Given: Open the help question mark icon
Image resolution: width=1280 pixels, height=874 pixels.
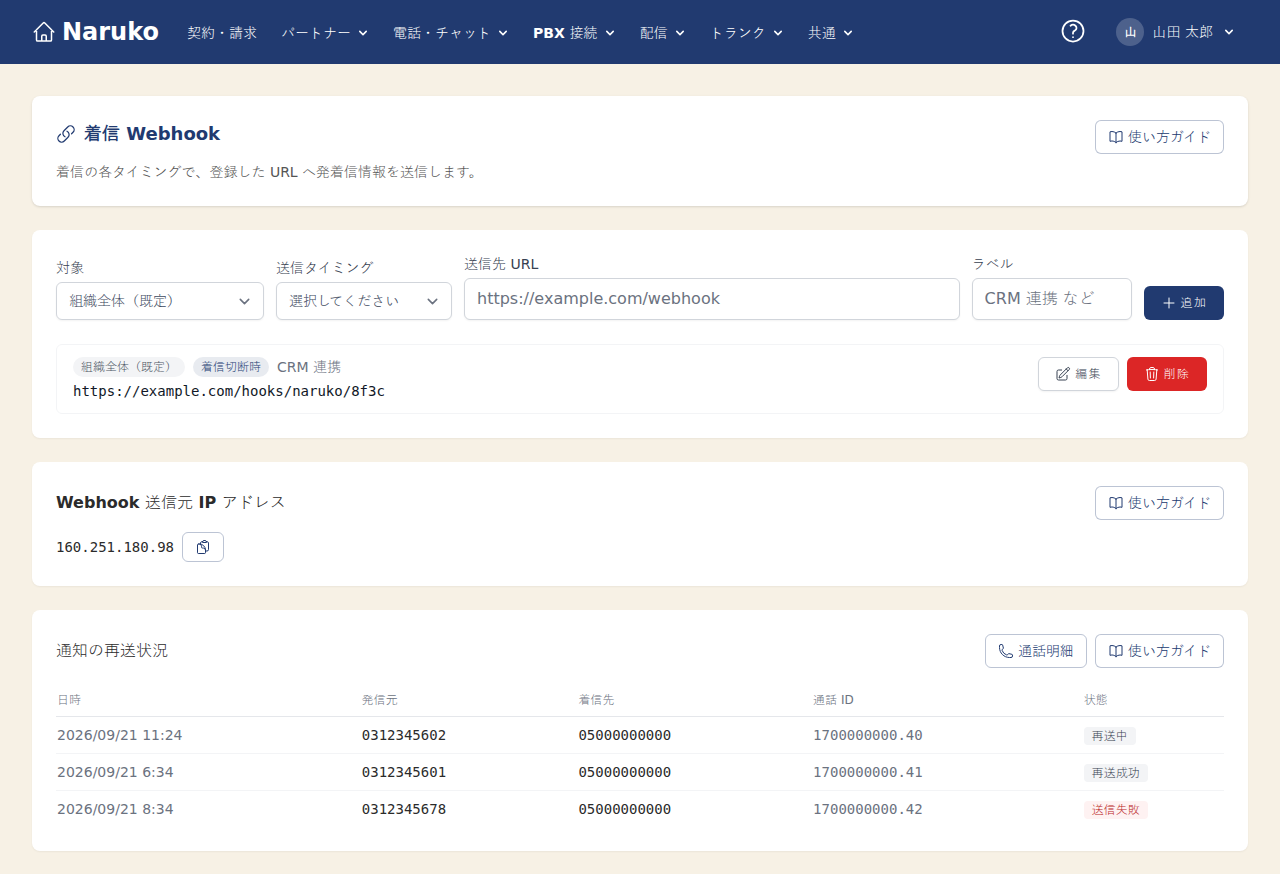Looking at the screenshot, I should (1073, 32).
